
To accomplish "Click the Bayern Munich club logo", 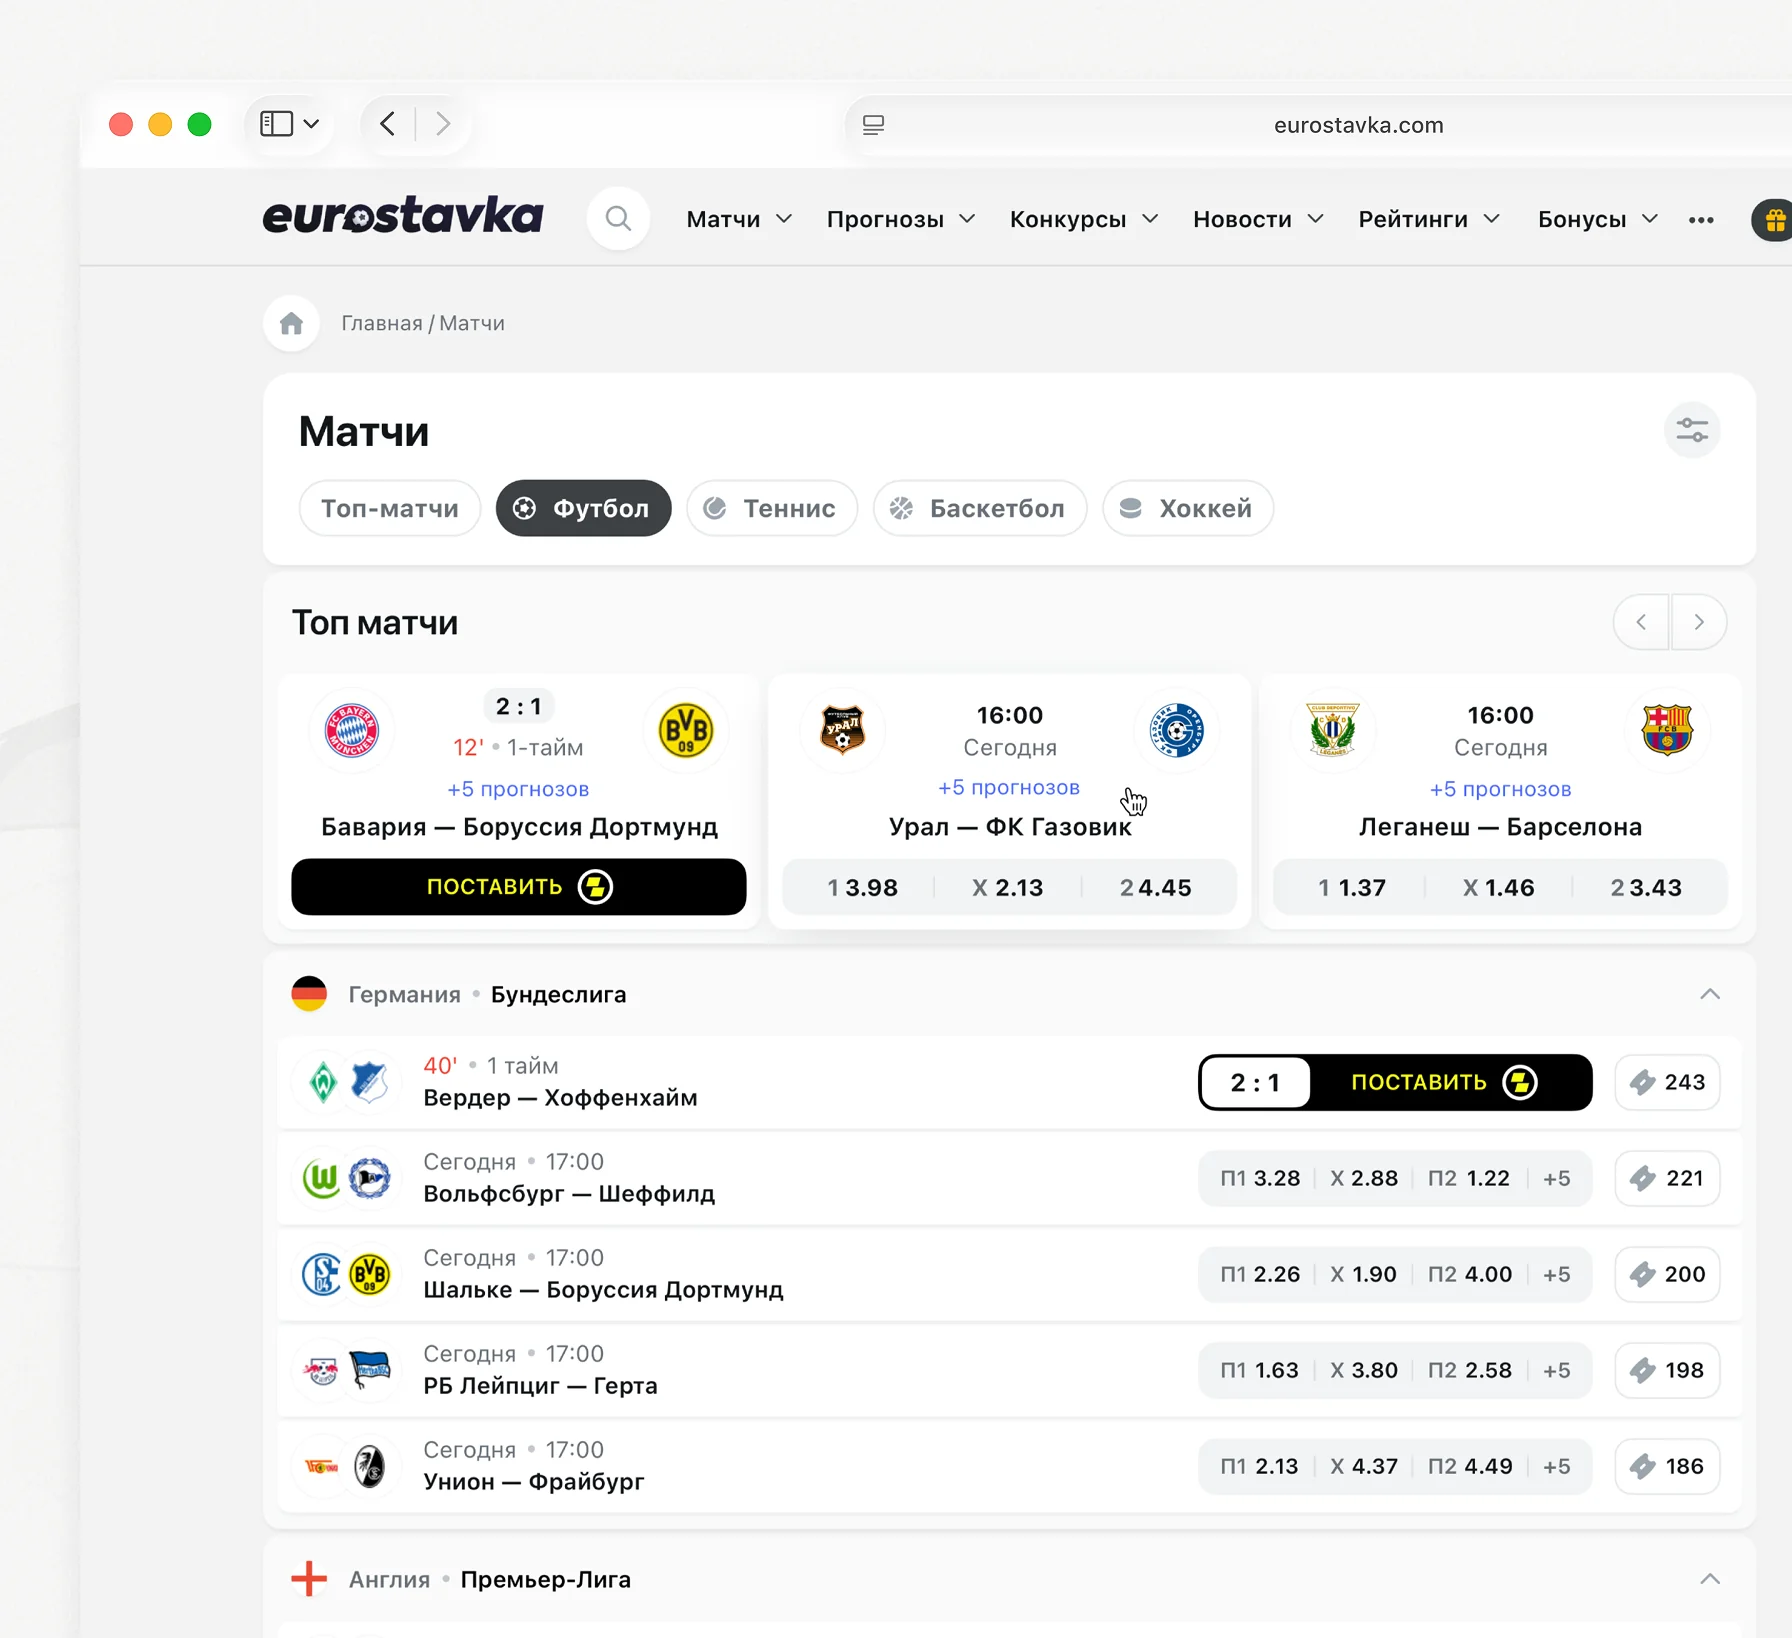I will (x=352, y=730).
